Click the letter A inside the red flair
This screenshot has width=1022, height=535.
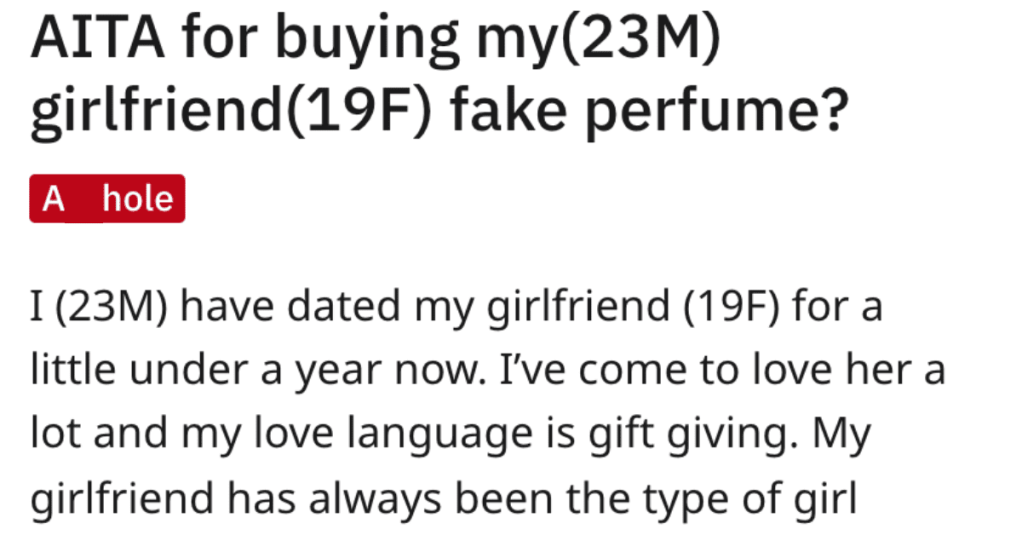point(53,199)
